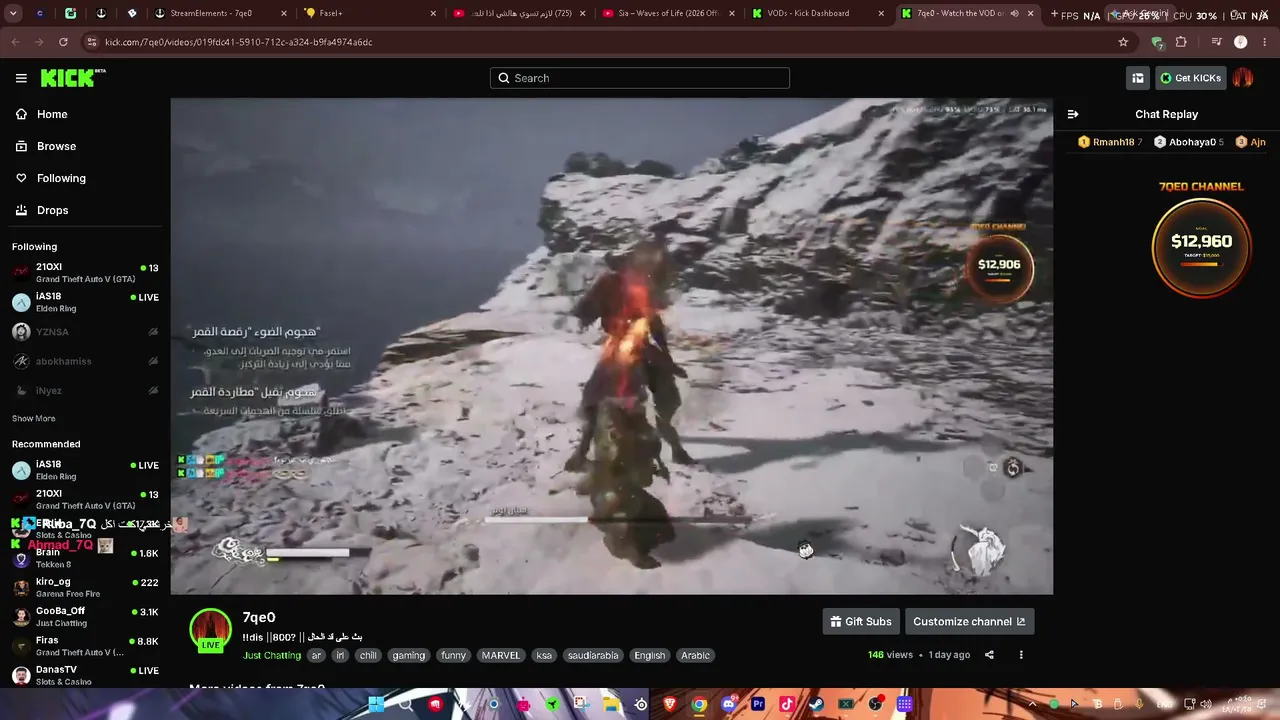
Task: Open taskbar search
Action: (406, 705)
